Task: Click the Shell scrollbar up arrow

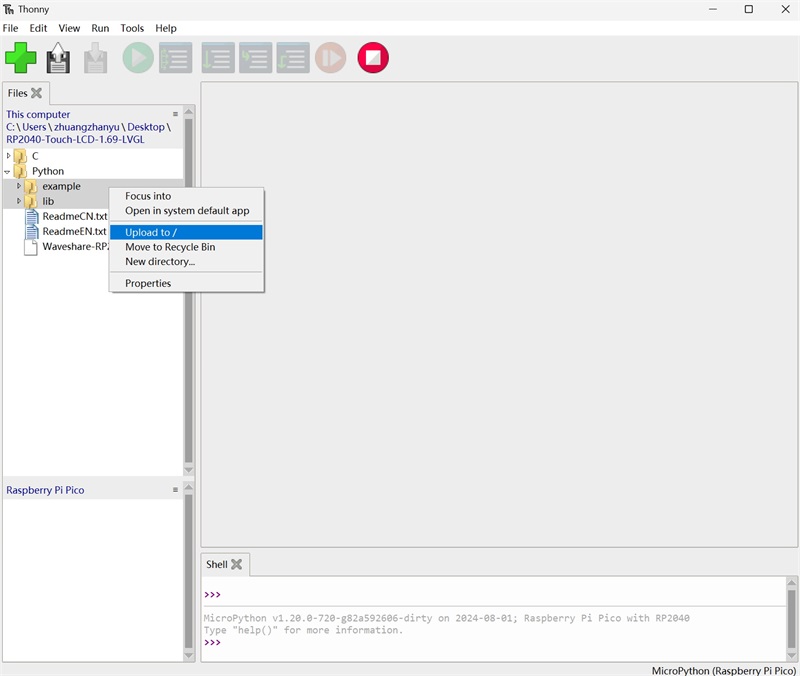Action: [791, 583]
